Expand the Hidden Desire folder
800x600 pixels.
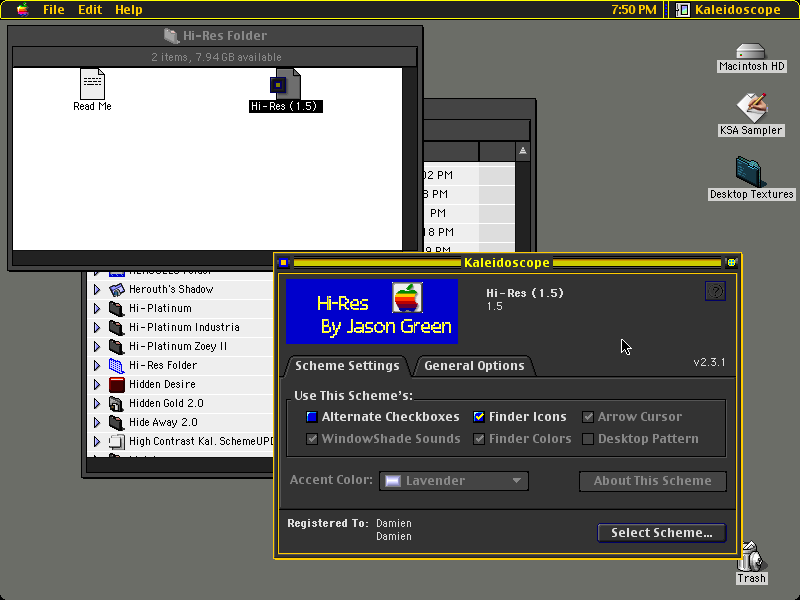pos(97,385)
